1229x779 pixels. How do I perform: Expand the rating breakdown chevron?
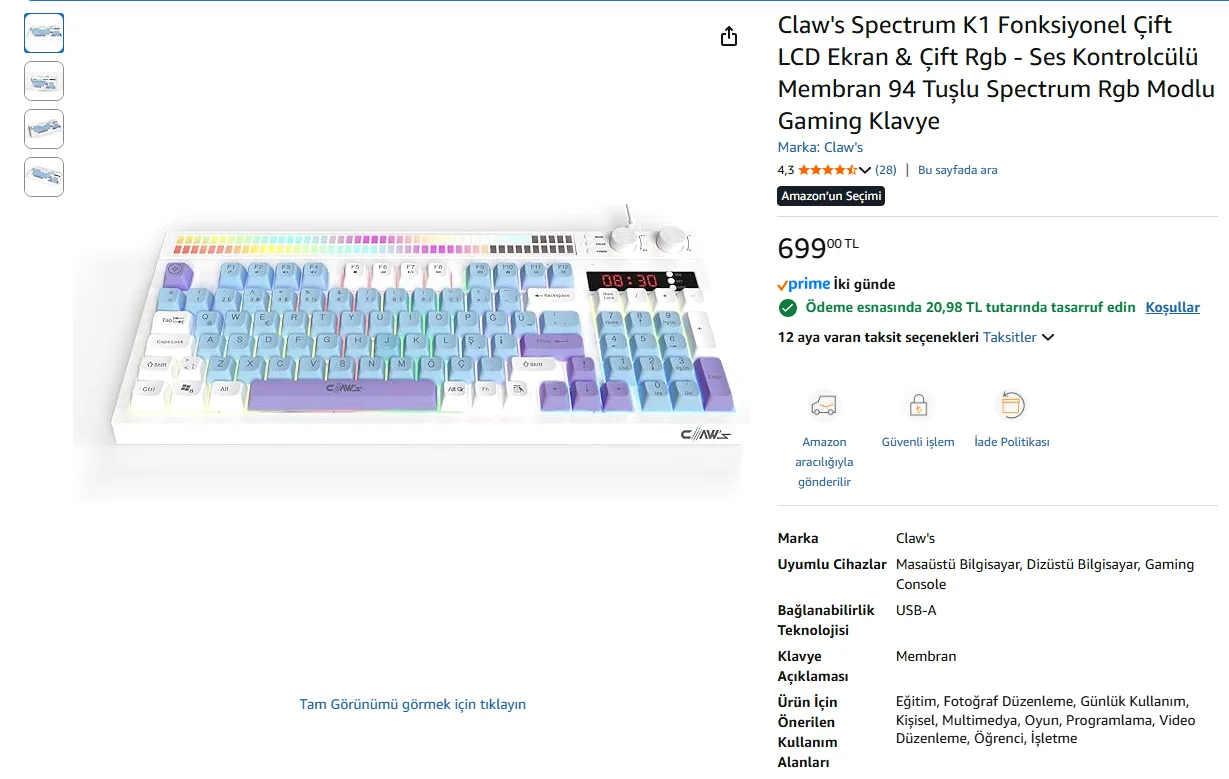(865, 170)
